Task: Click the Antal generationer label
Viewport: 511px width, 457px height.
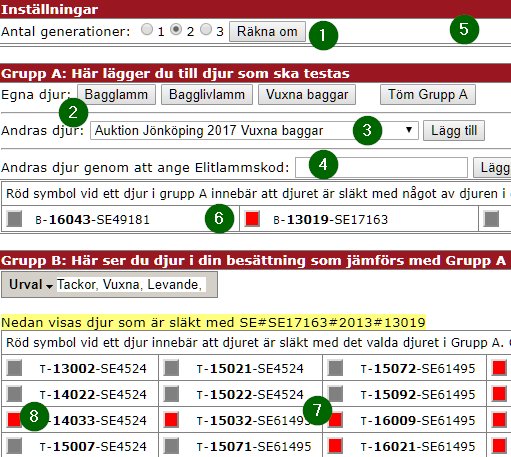Action: point(65,32)
